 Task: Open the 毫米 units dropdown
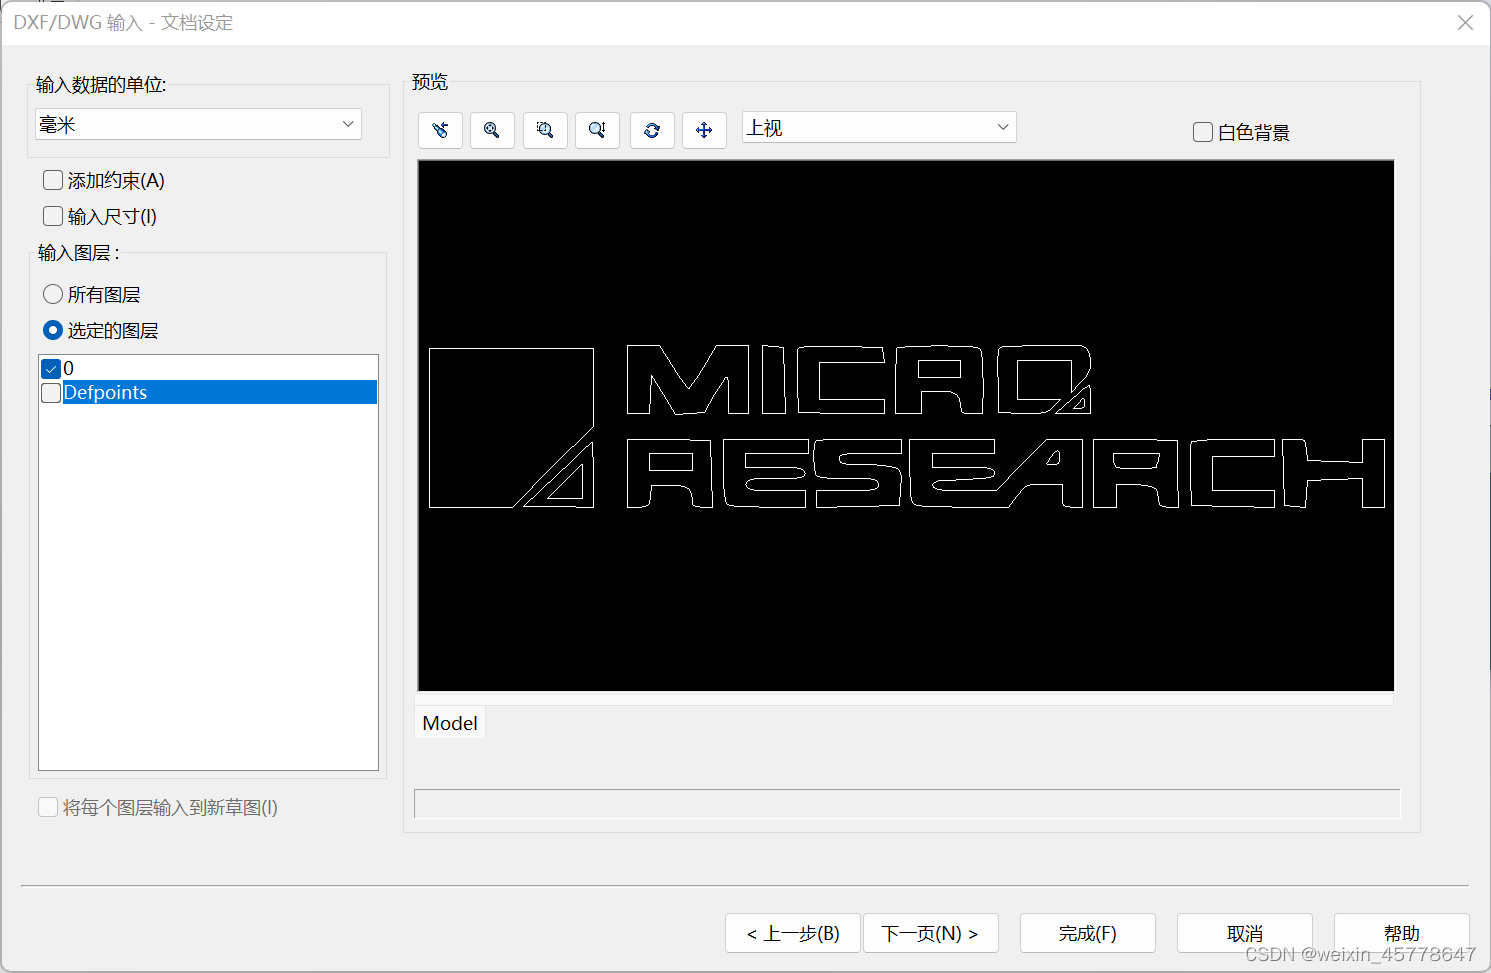pos(198,124)
